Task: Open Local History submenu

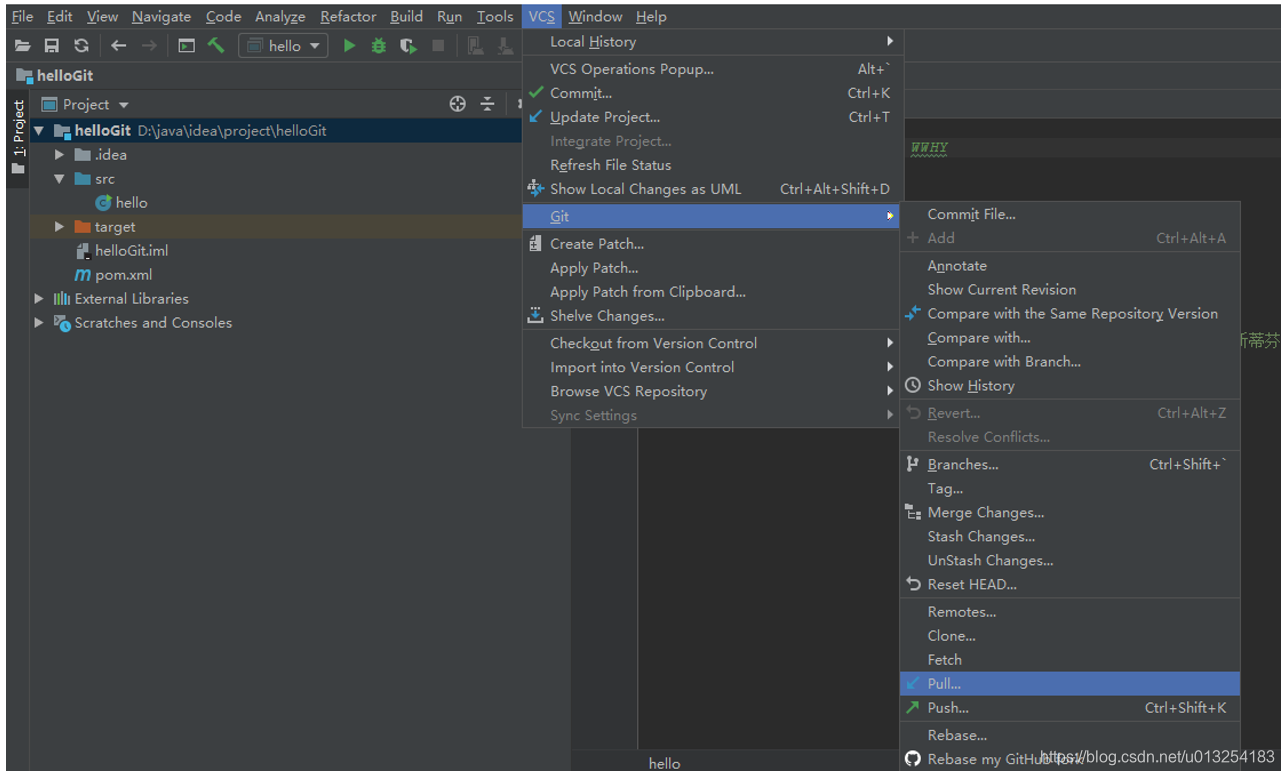Action: click(711, 42)
